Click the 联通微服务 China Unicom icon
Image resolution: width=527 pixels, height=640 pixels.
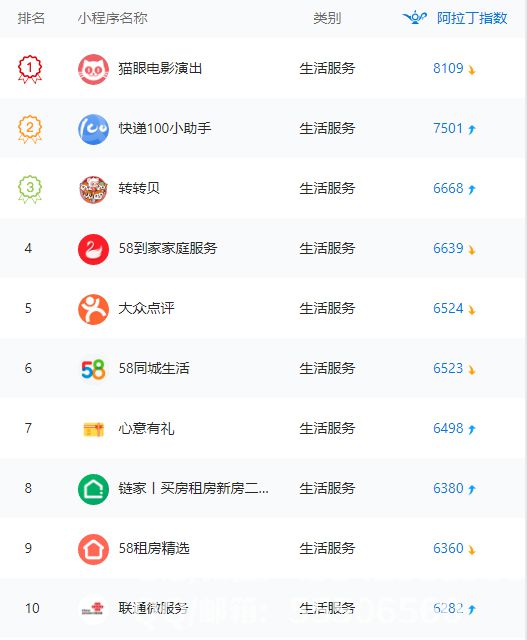(x=93, y=609)
